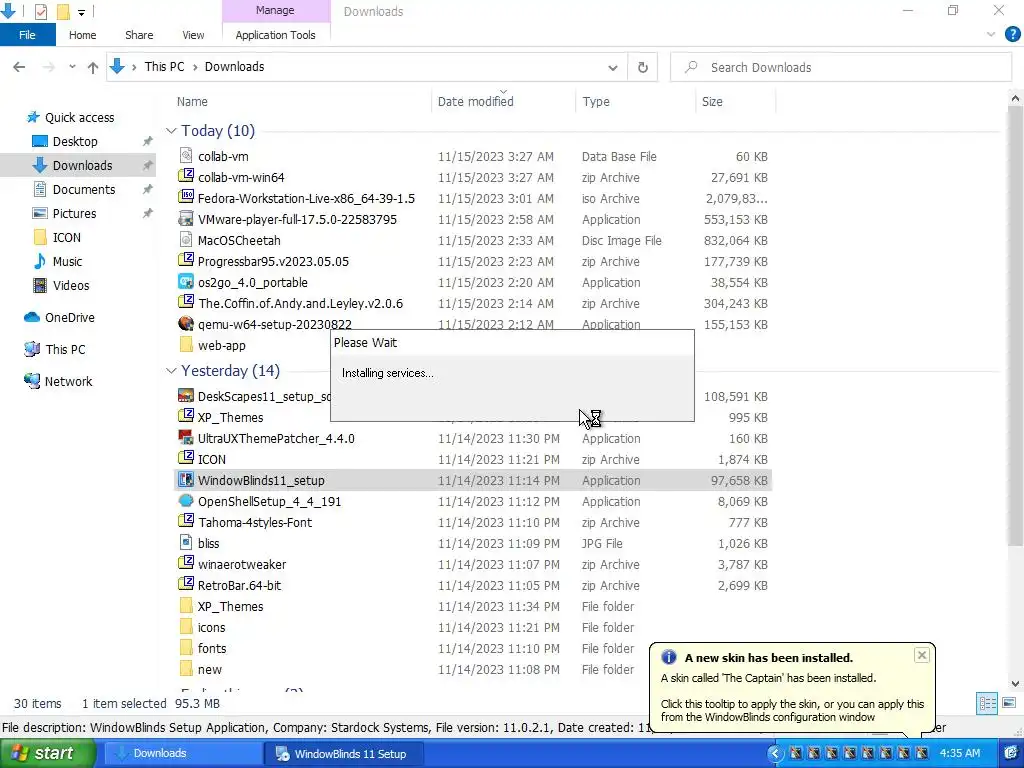Open Music in the navigation pane

tap(67, 262)
